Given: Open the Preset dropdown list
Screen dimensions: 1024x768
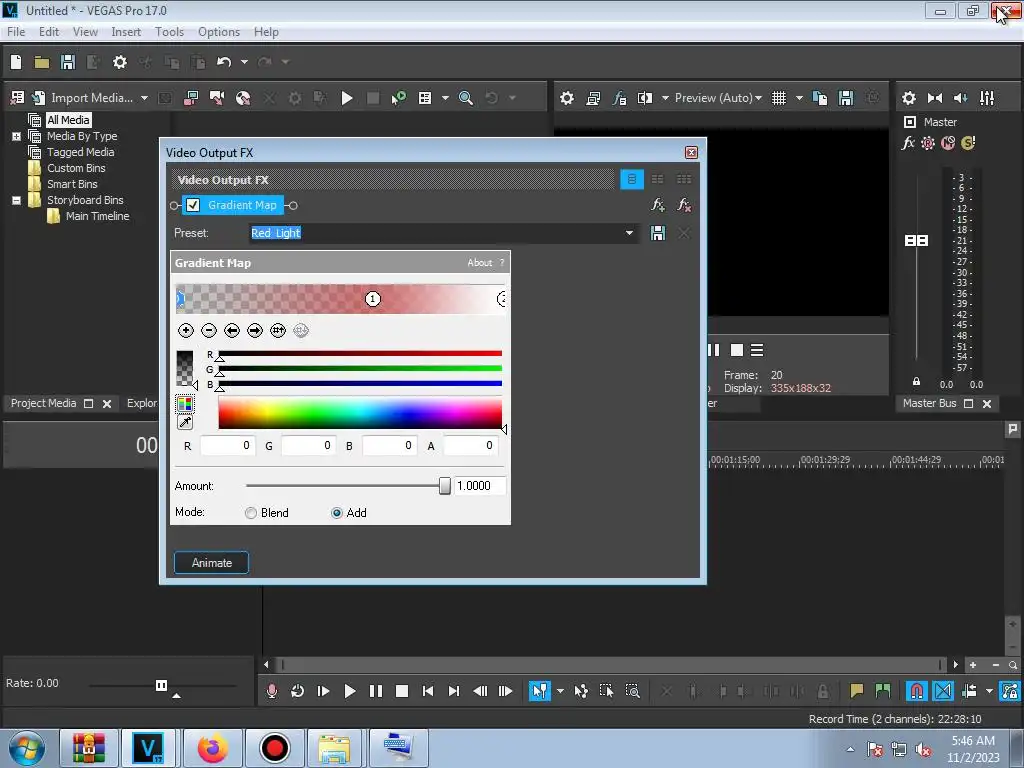Looking at the screenshot, I should (629, 233).
